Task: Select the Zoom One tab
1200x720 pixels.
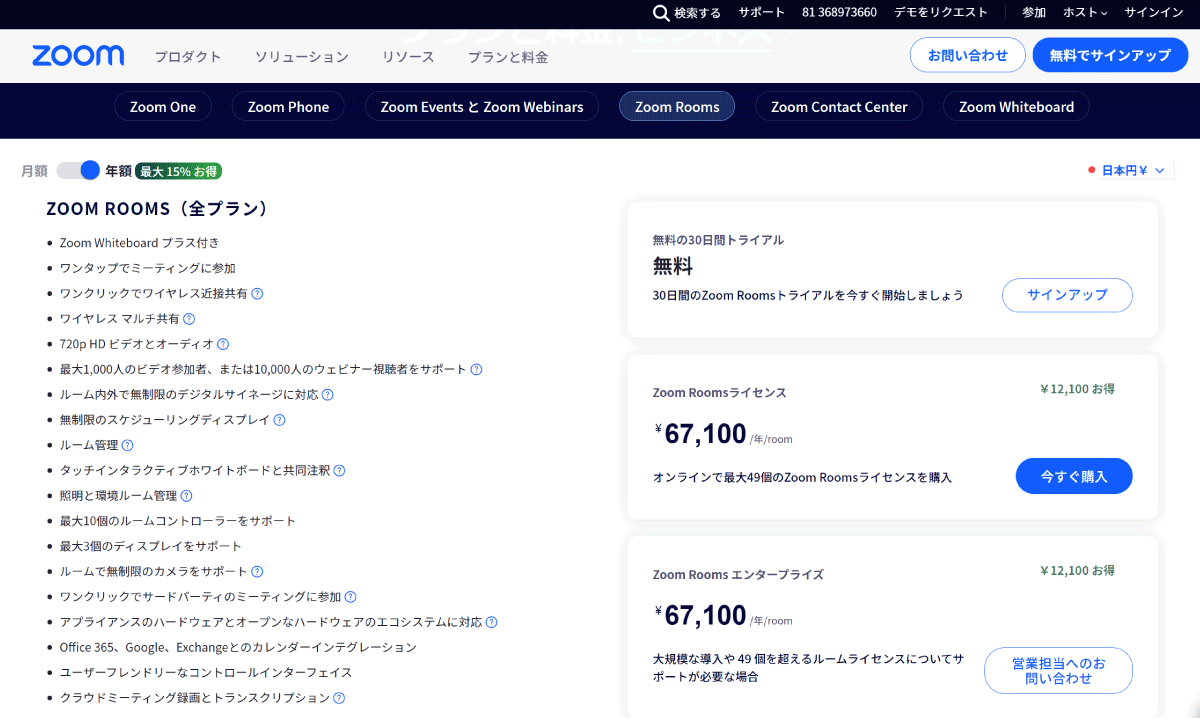Action: [163, 107]
